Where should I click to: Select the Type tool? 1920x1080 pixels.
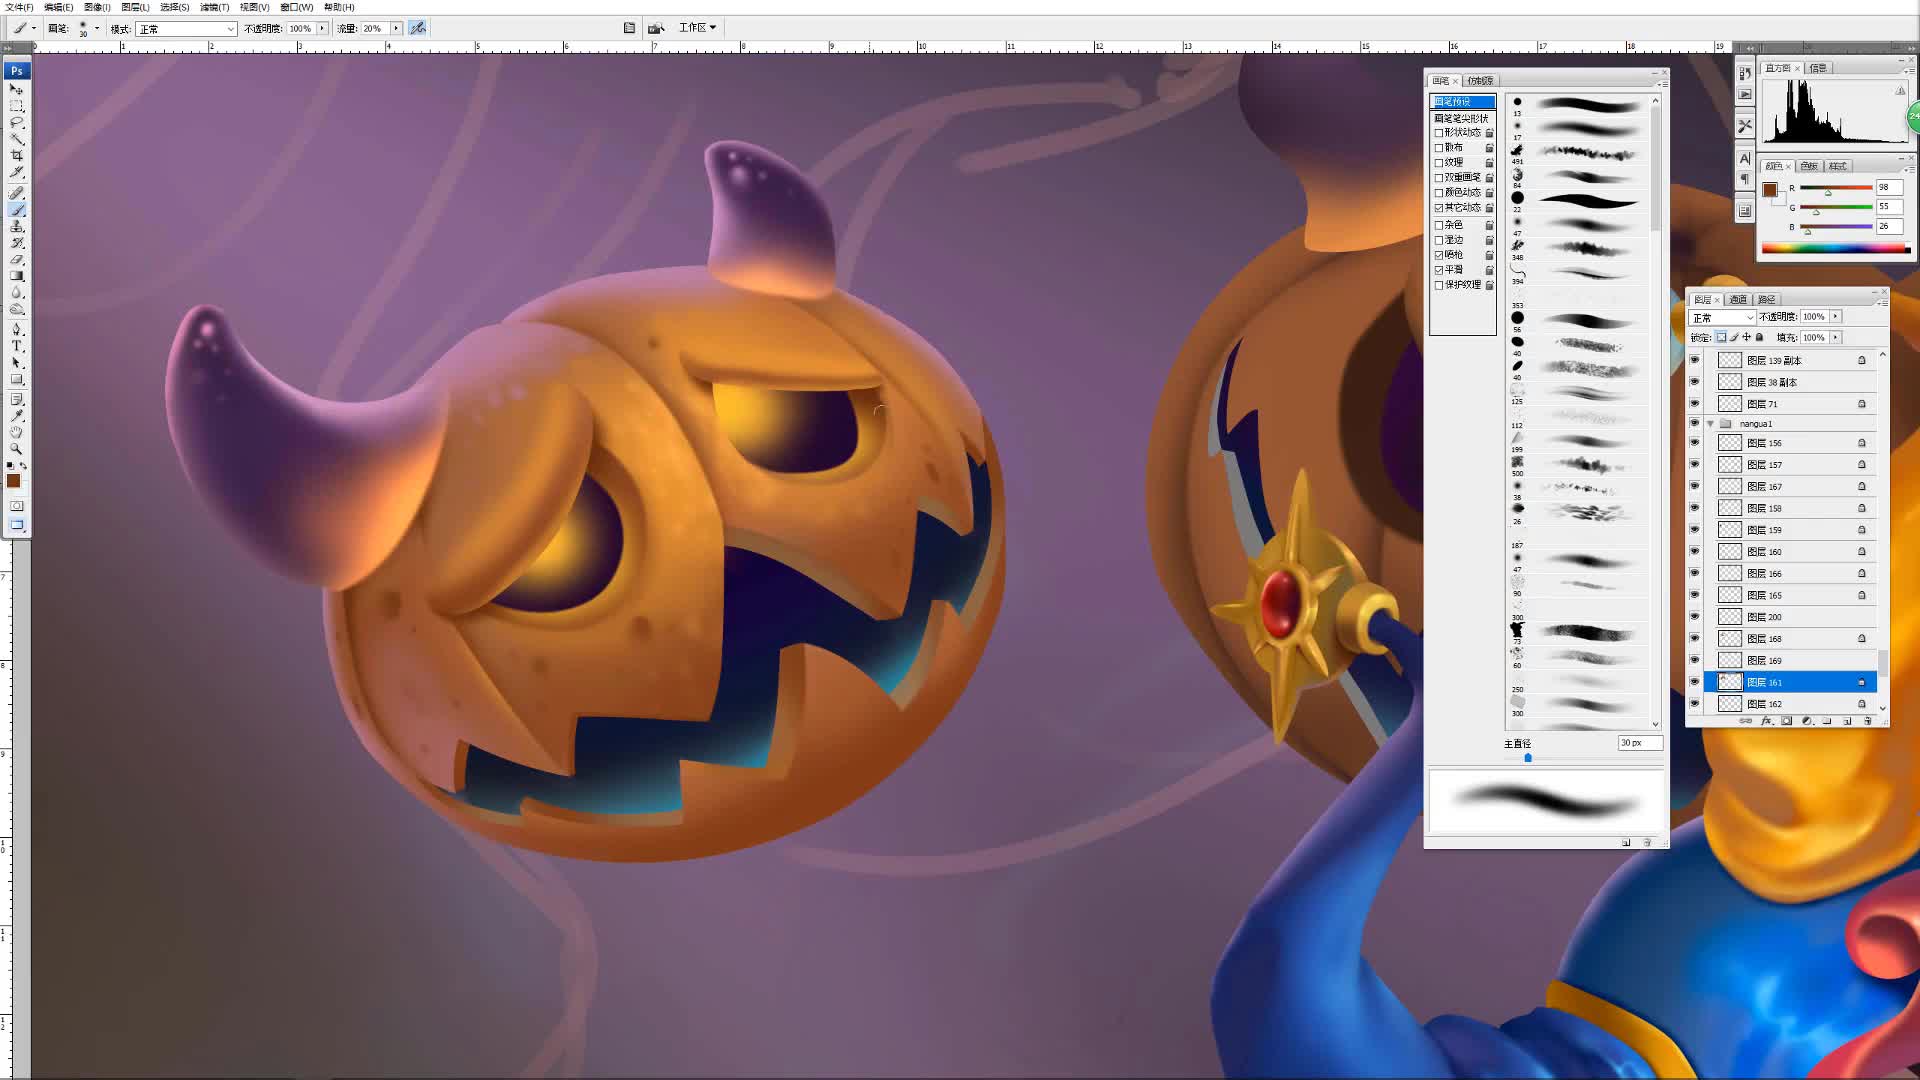[16, 346]
